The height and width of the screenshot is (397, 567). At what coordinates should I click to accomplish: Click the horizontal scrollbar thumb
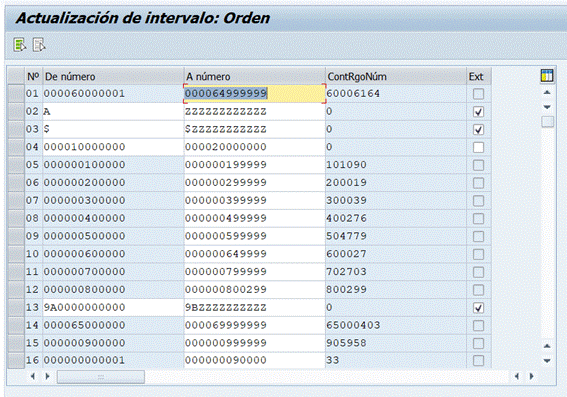point(101,377)
